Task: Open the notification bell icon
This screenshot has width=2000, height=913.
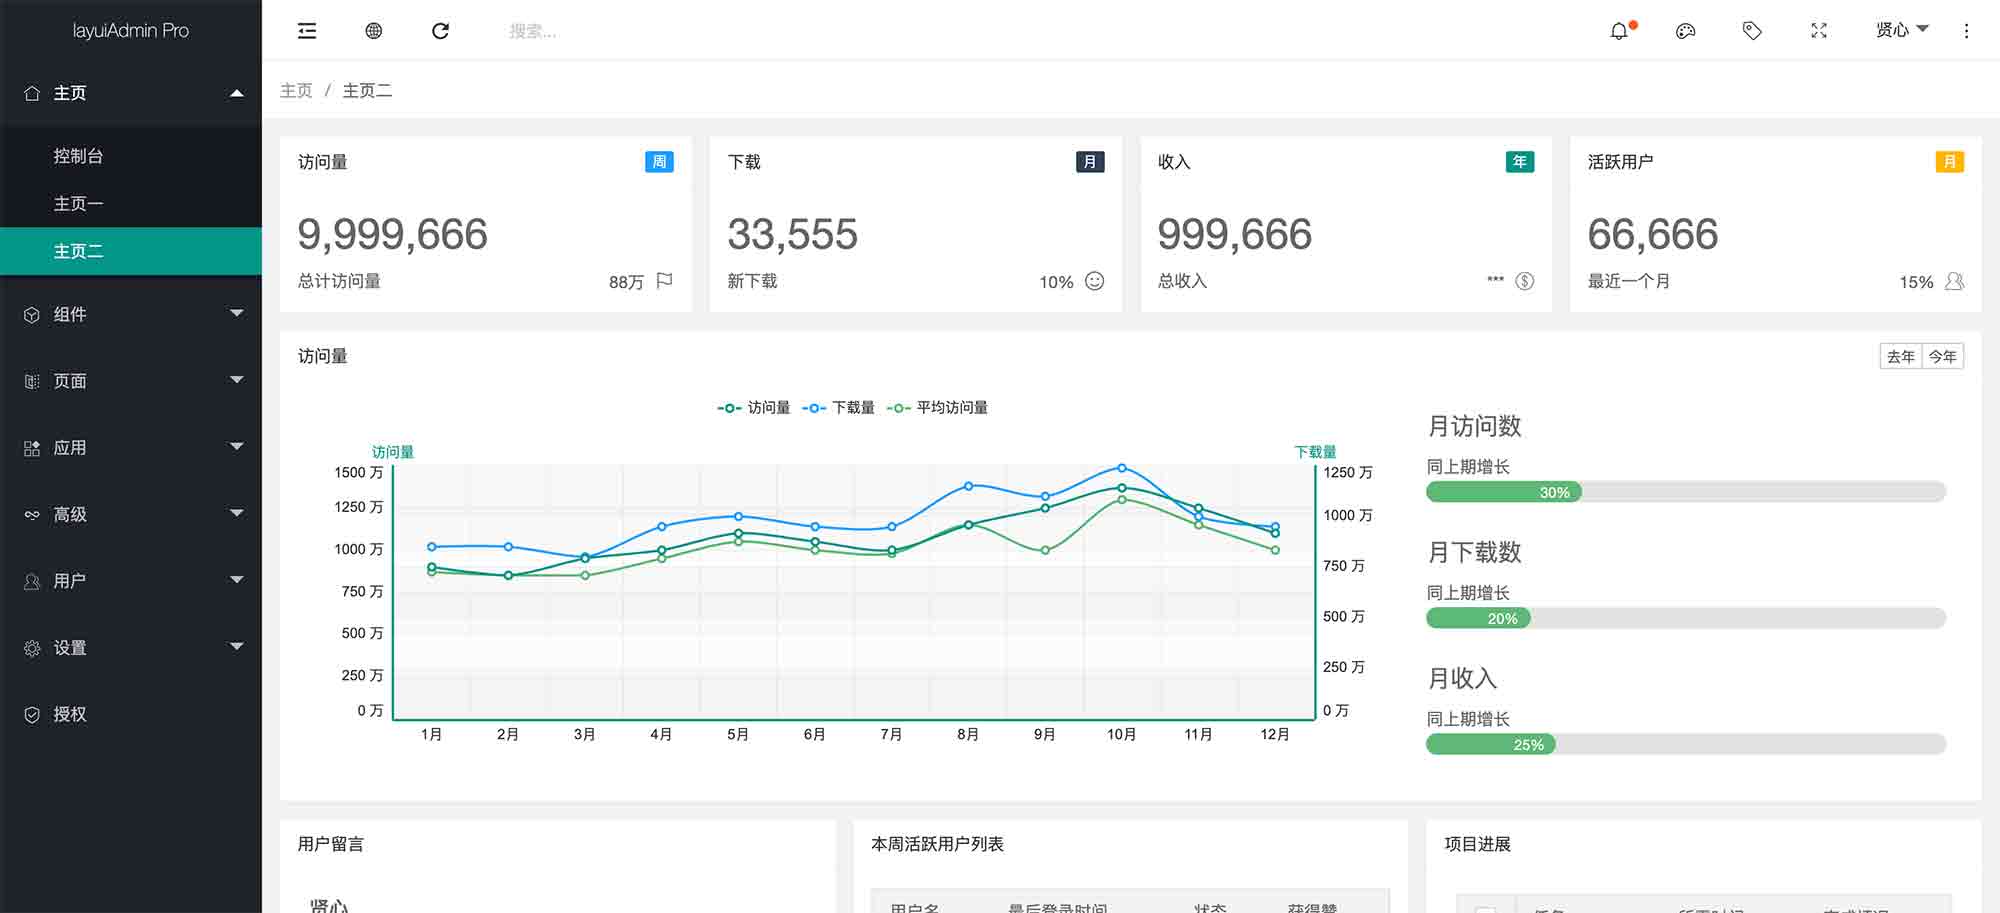Action: tap(1619, 31)
